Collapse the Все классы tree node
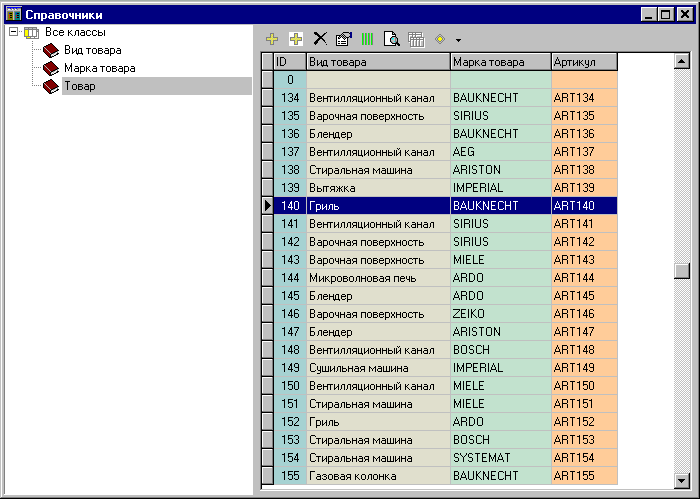 pyautogui.click(x=13, y=32)
